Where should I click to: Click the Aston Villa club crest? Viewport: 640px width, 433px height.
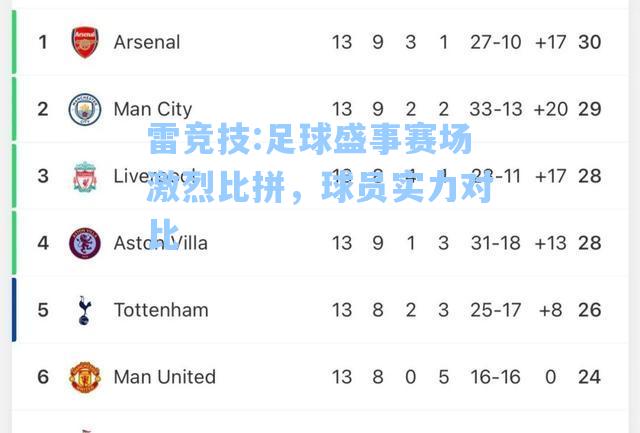[85, 243]
